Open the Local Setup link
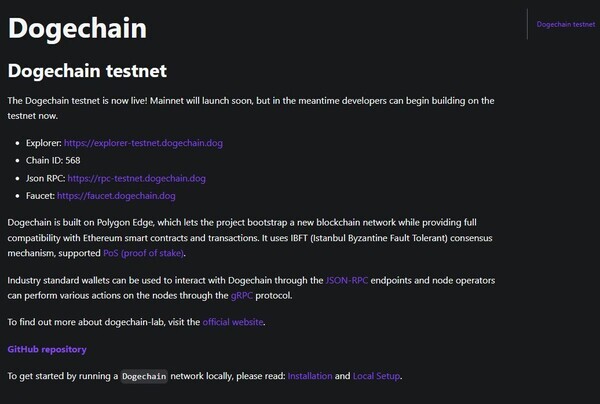 point(377,376)
